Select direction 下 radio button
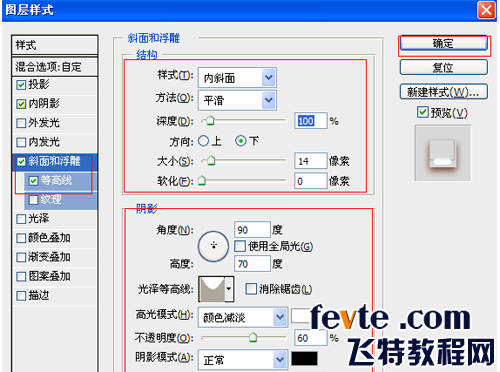Viewport: 500px width, 372px height. point(241,141)
